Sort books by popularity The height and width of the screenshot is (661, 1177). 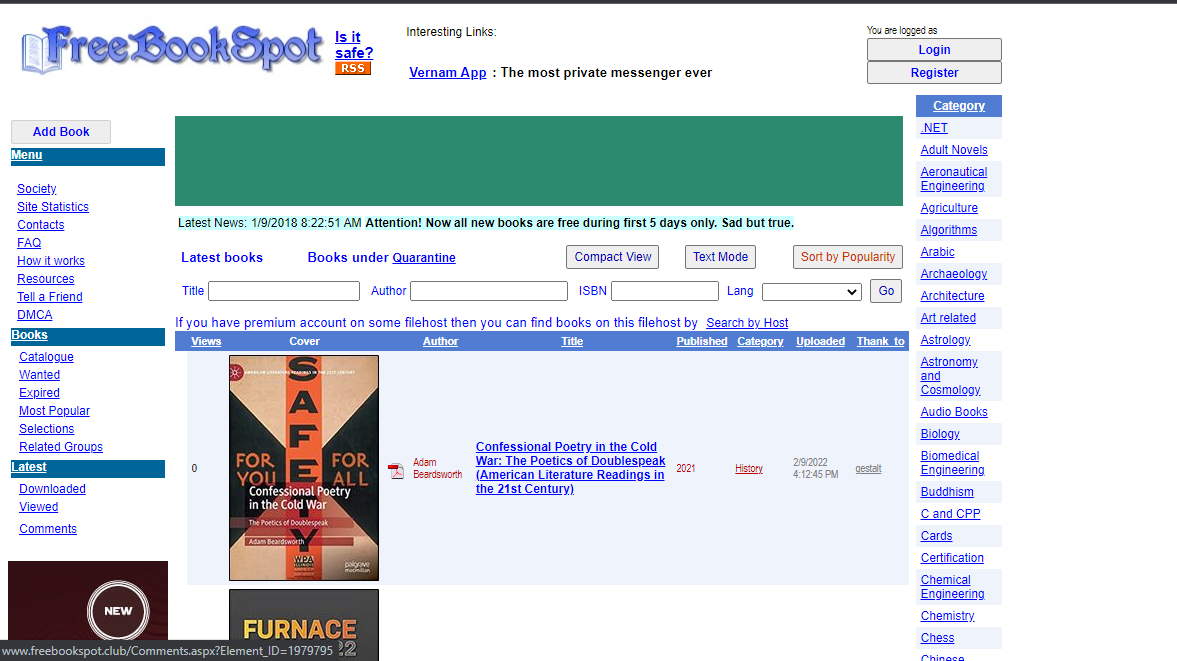[x=847, y=257]
